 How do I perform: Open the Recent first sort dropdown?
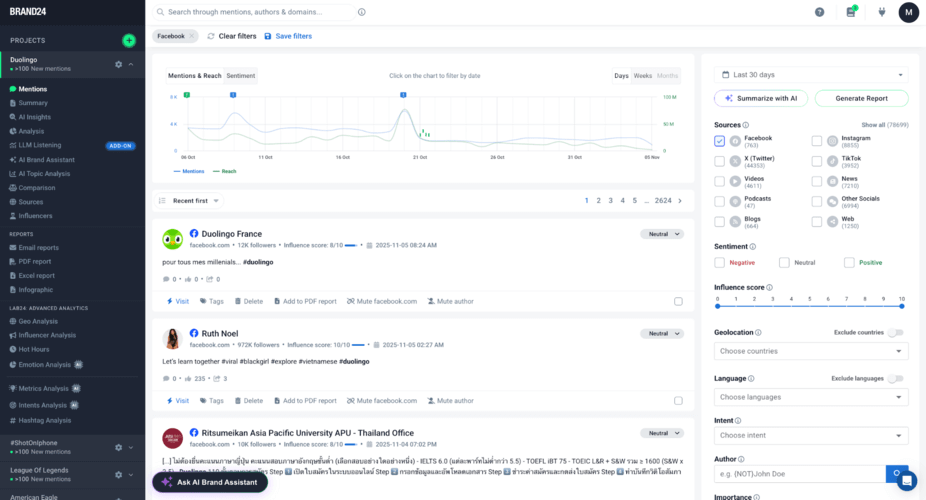click(x=188, y=201)
